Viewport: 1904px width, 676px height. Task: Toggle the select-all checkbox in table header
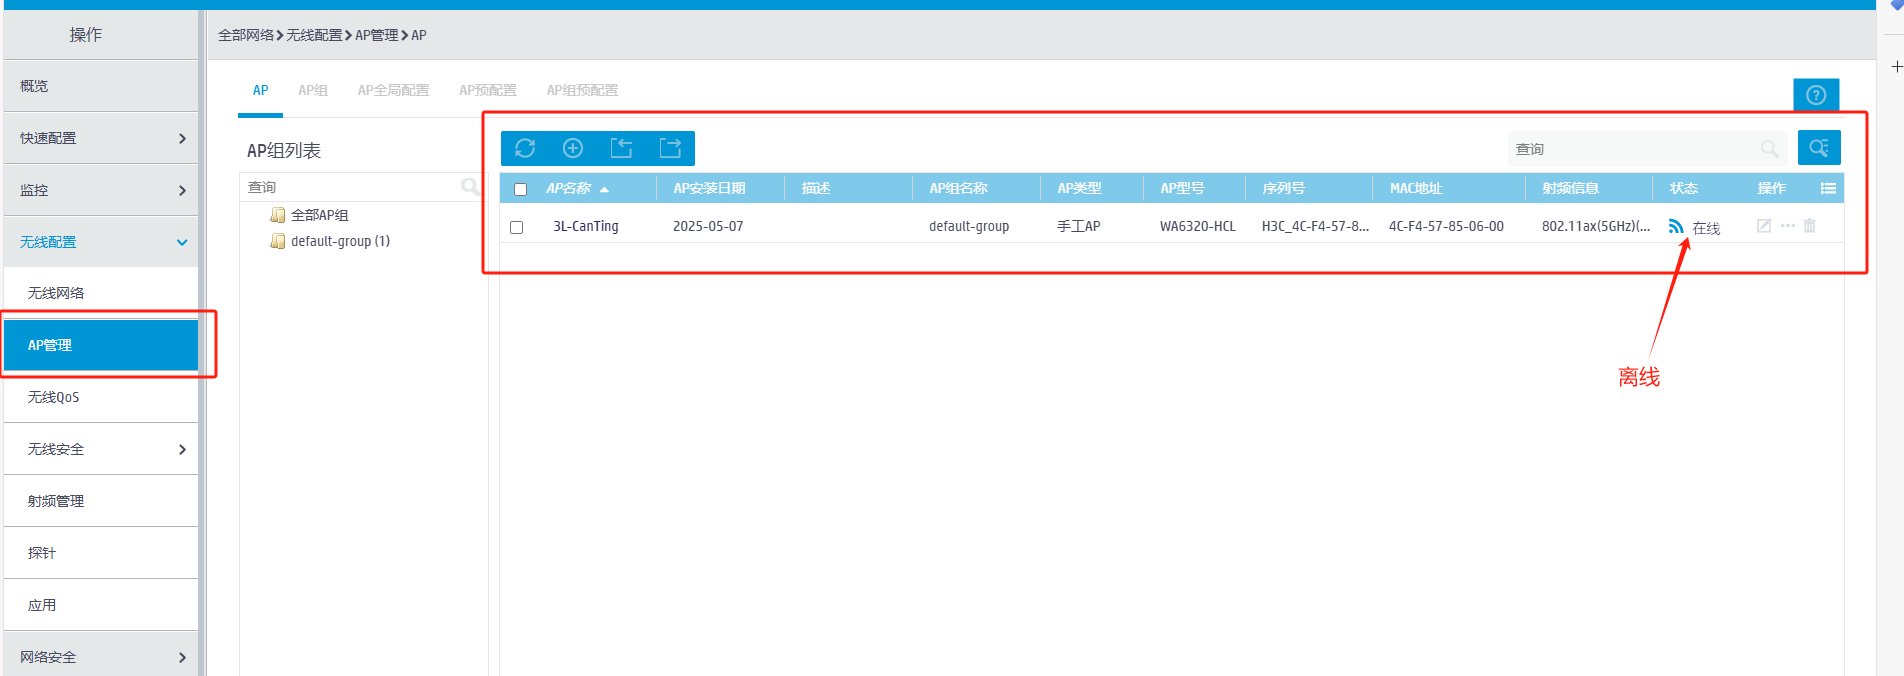520,189
